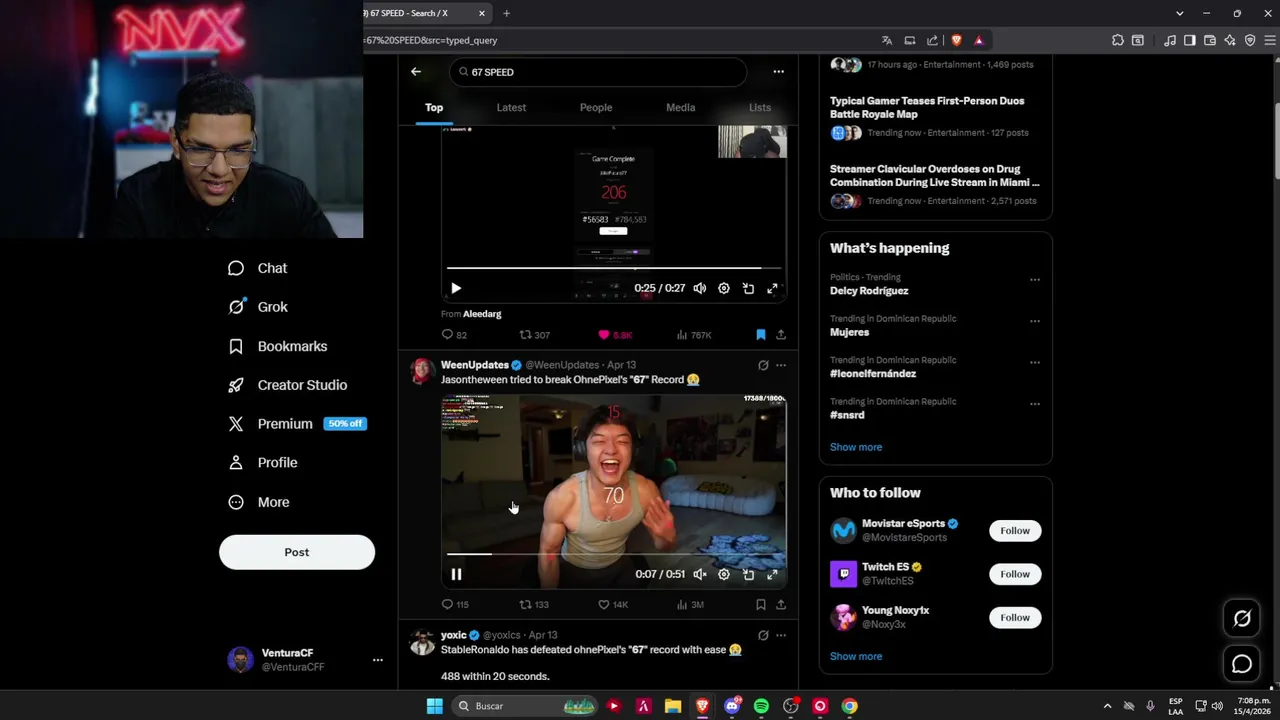Open WeenUpdates post three-dot menu

[x=781, y=365]
